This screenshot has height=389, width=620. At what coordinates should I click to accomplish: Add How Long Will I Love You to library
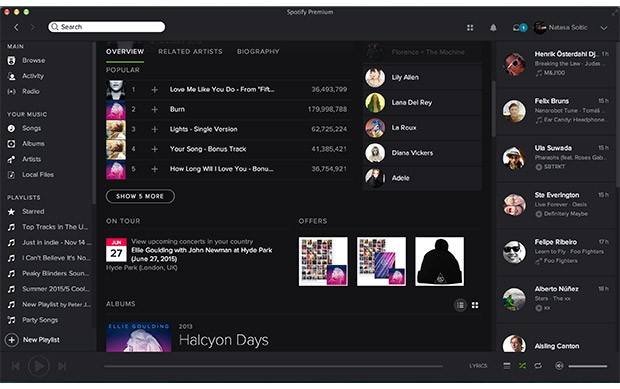pos(155,169)
